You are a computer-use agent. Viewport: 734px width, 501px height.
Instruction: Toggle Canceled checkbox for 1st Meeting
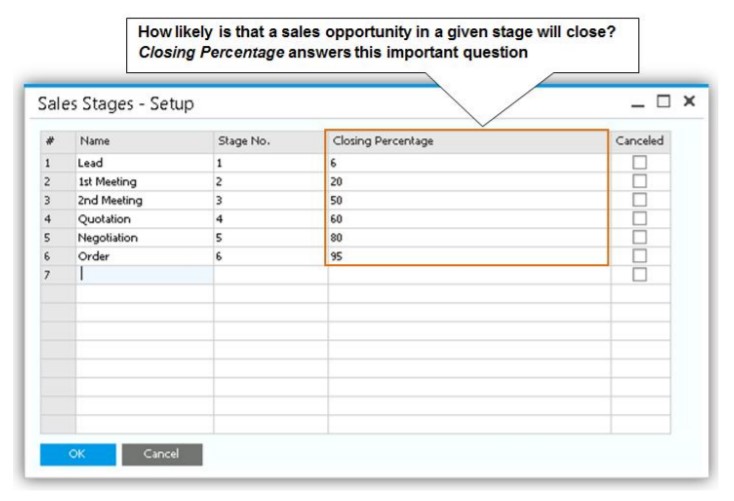(640, 181)
